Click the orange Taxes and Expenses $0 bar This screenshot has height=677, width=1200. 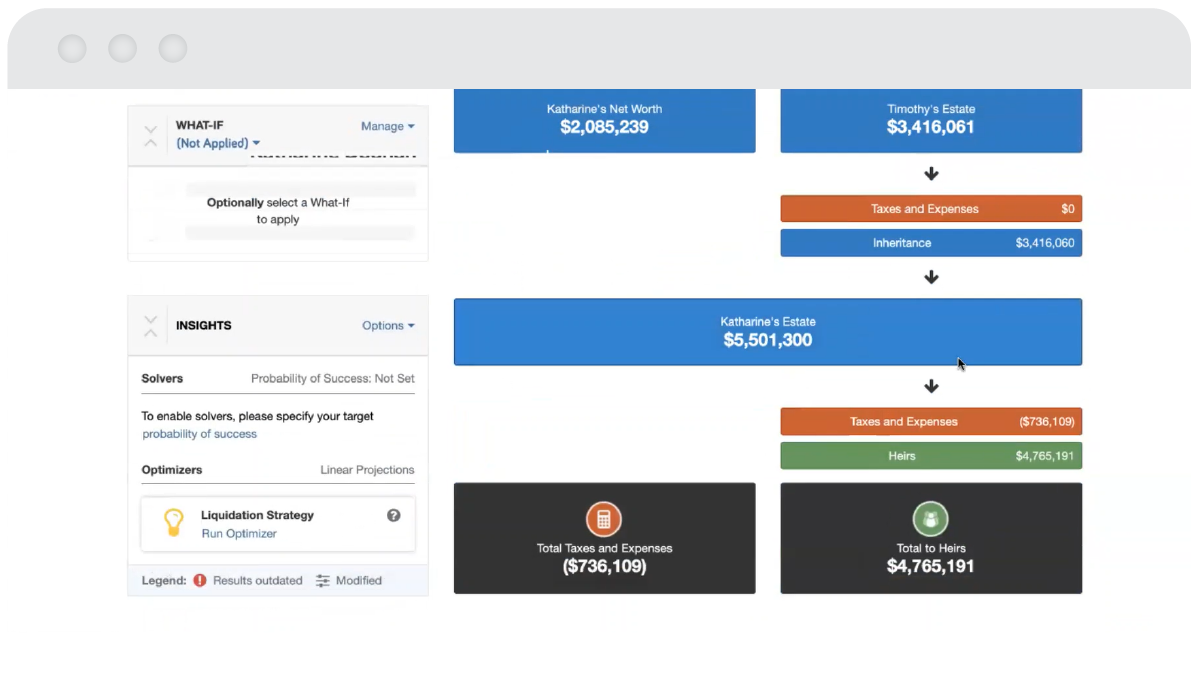(x=930, y=209)
